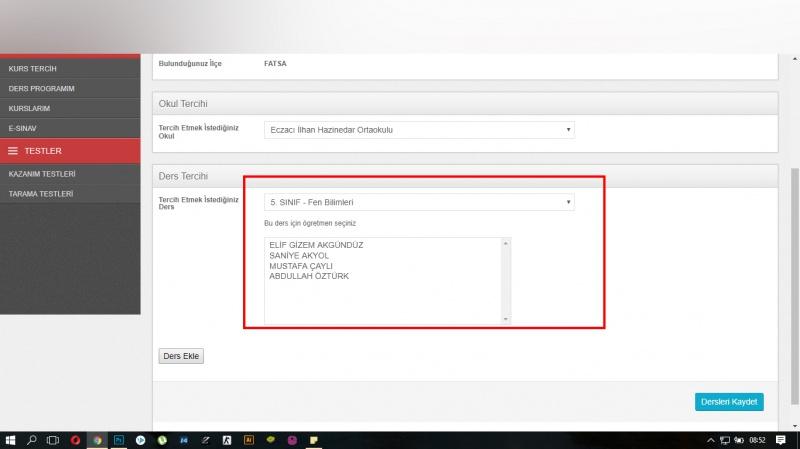Click the taskbar search magnifier icon
Image resolution: width=800 pixels, height=449 pixels.
pos(32,440)
